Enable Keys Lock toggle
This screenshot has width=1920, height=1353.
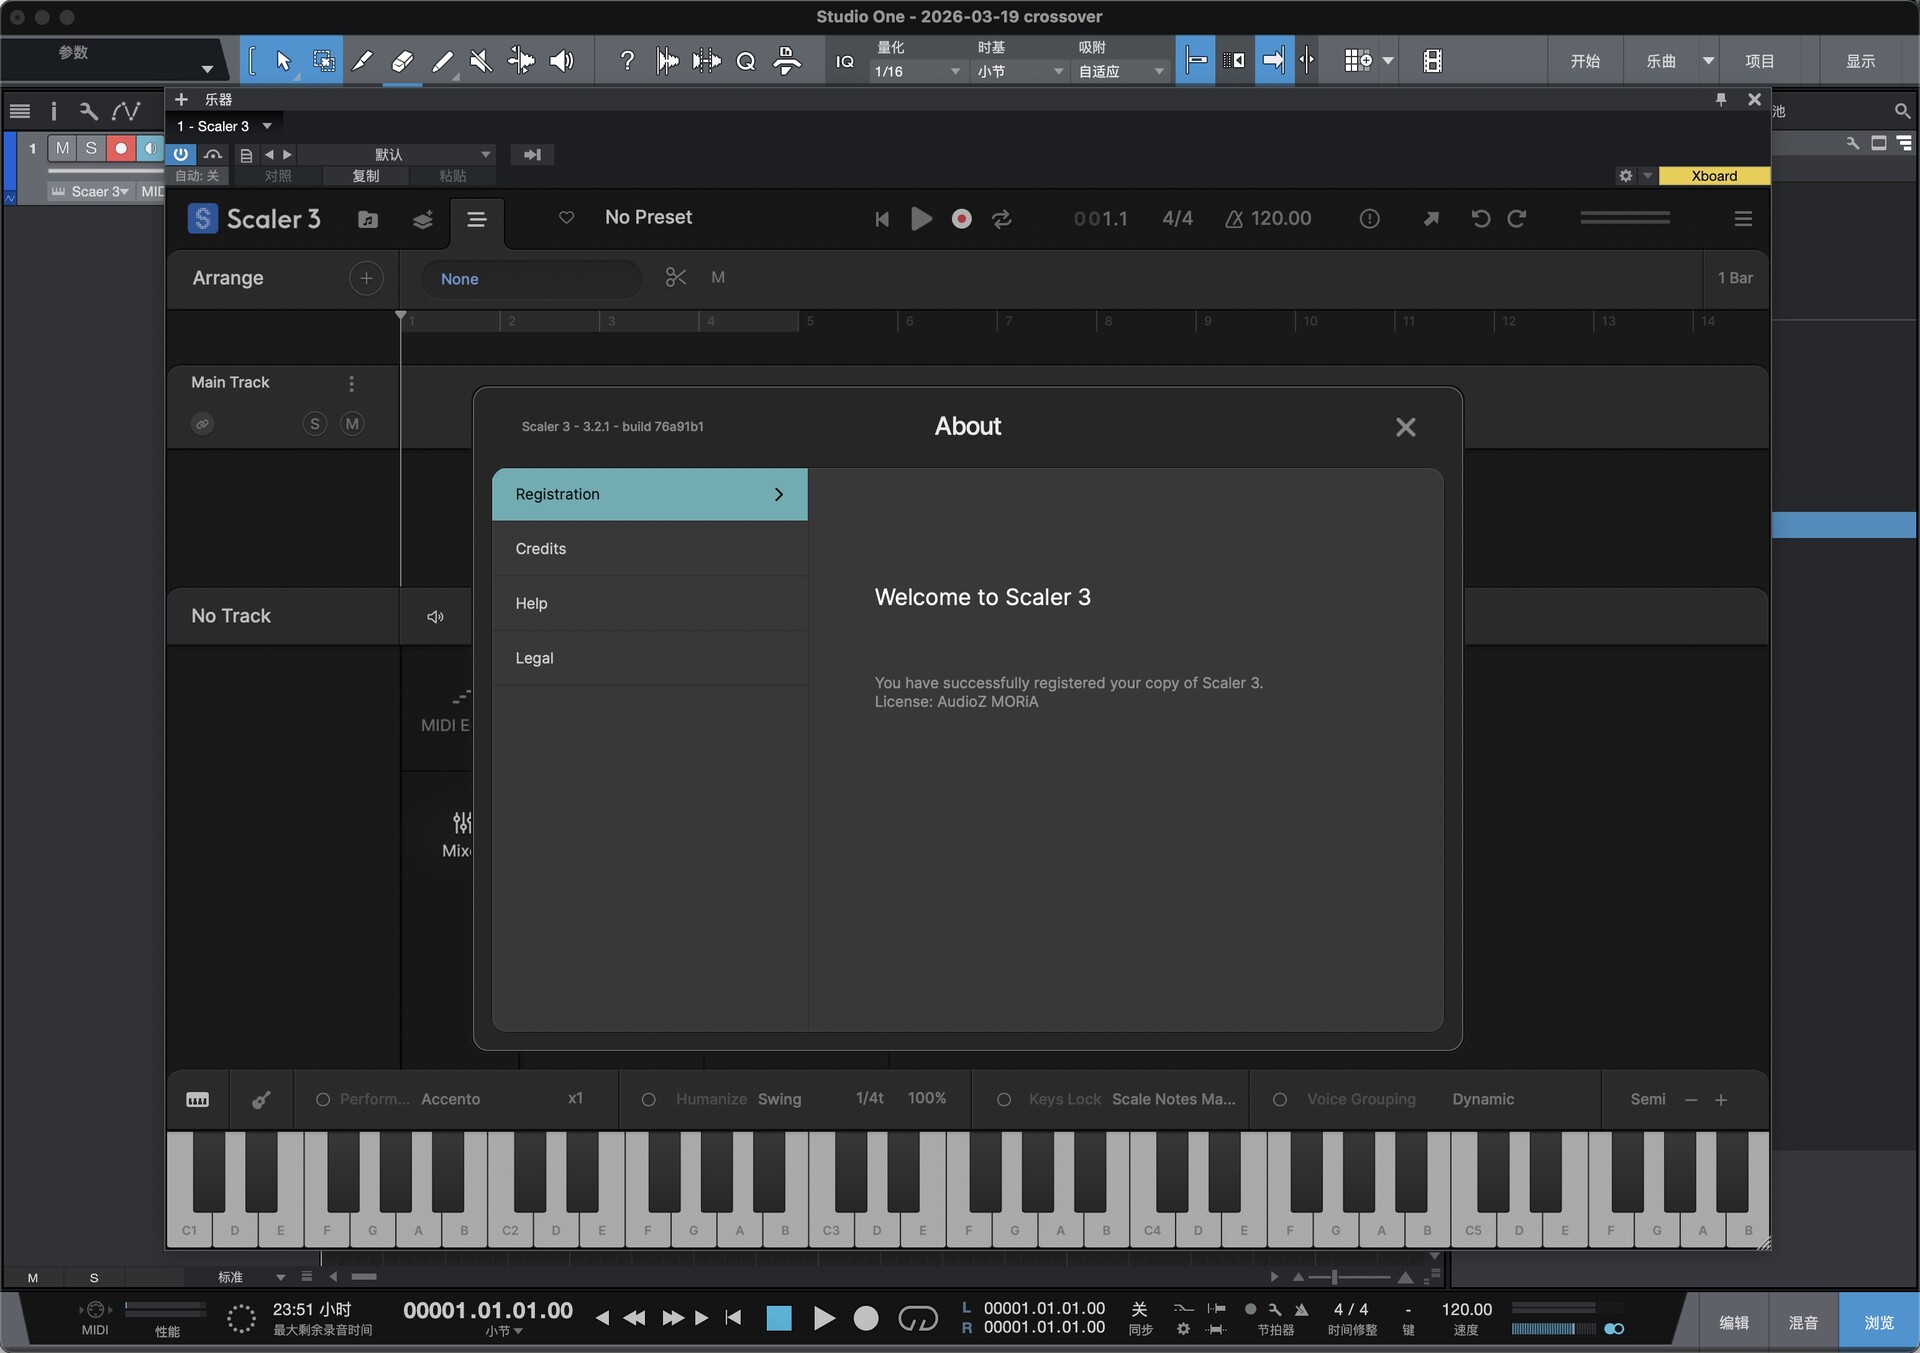(1004, 1100)
